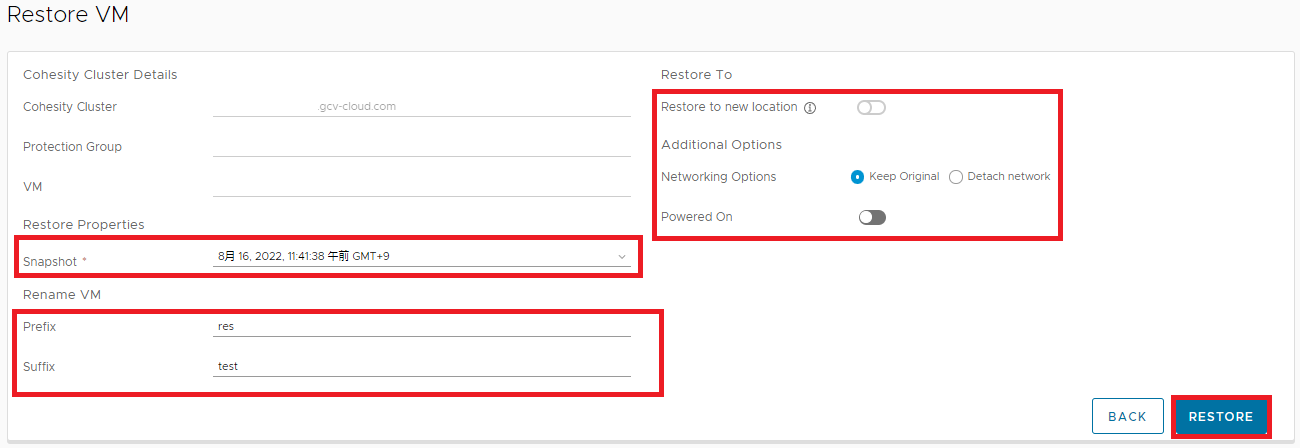Click the Powered On label text
Screen dimensions: 1300x448
(x=697, y=217)
